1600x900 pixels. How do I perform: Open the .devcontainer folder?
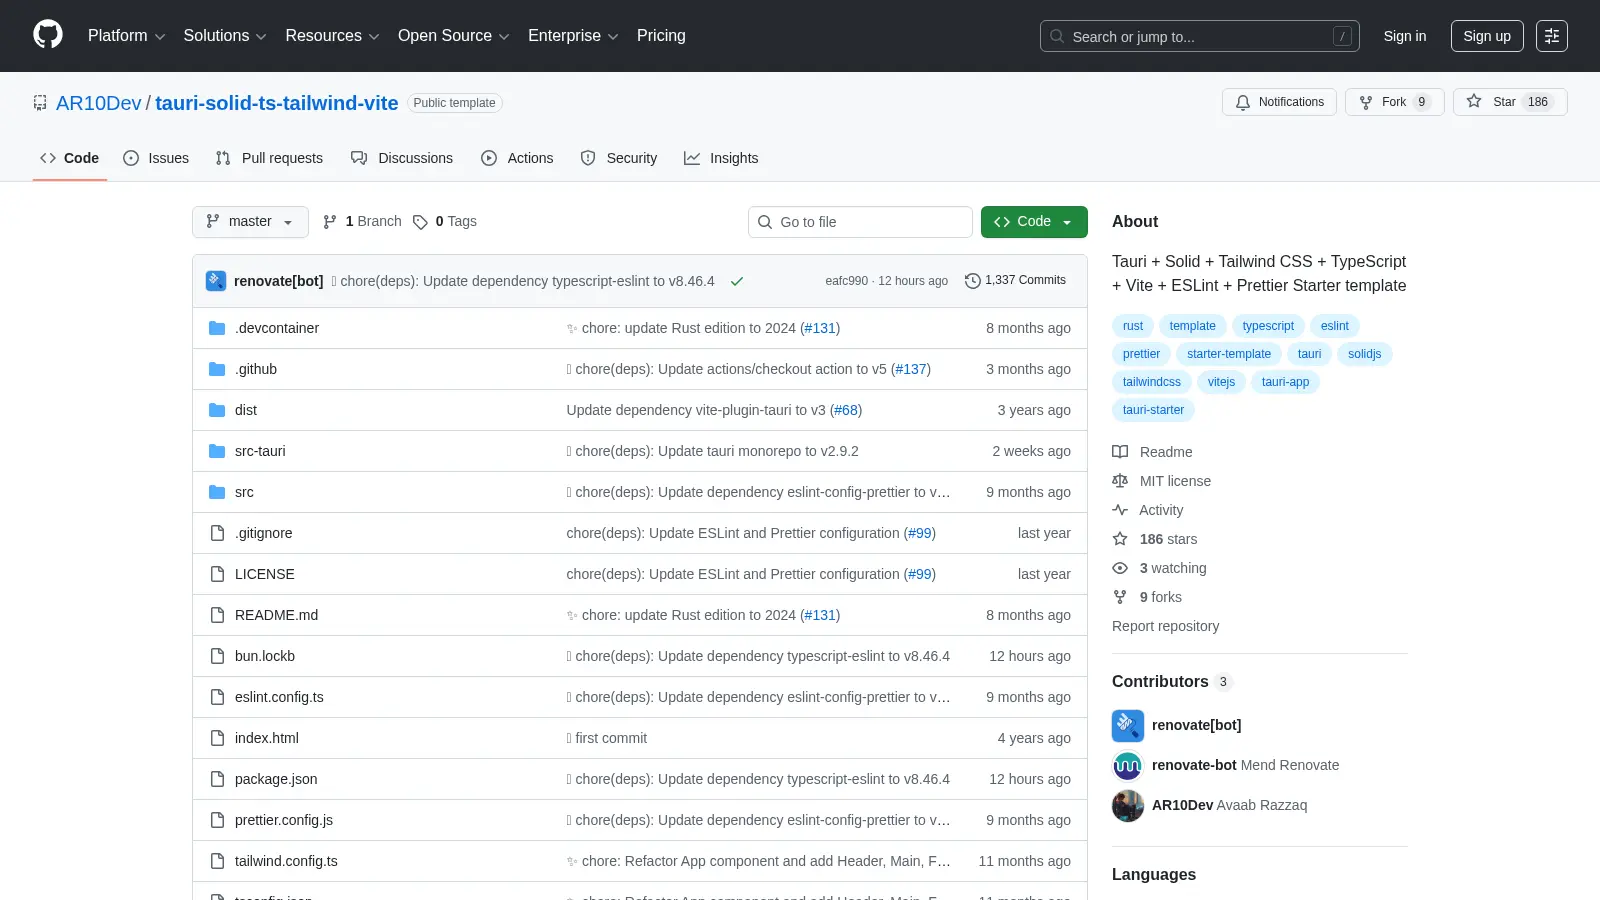277,328
